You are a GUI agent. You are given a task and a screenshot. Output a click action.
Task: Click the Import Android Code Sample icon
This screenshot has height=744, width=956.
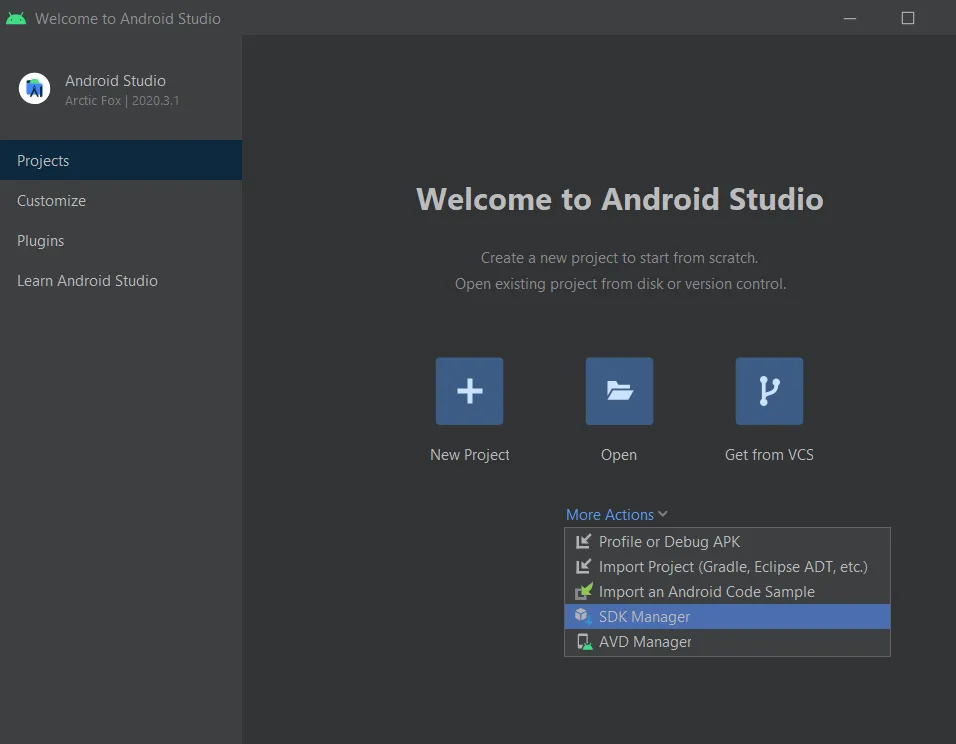click(584, 592)
